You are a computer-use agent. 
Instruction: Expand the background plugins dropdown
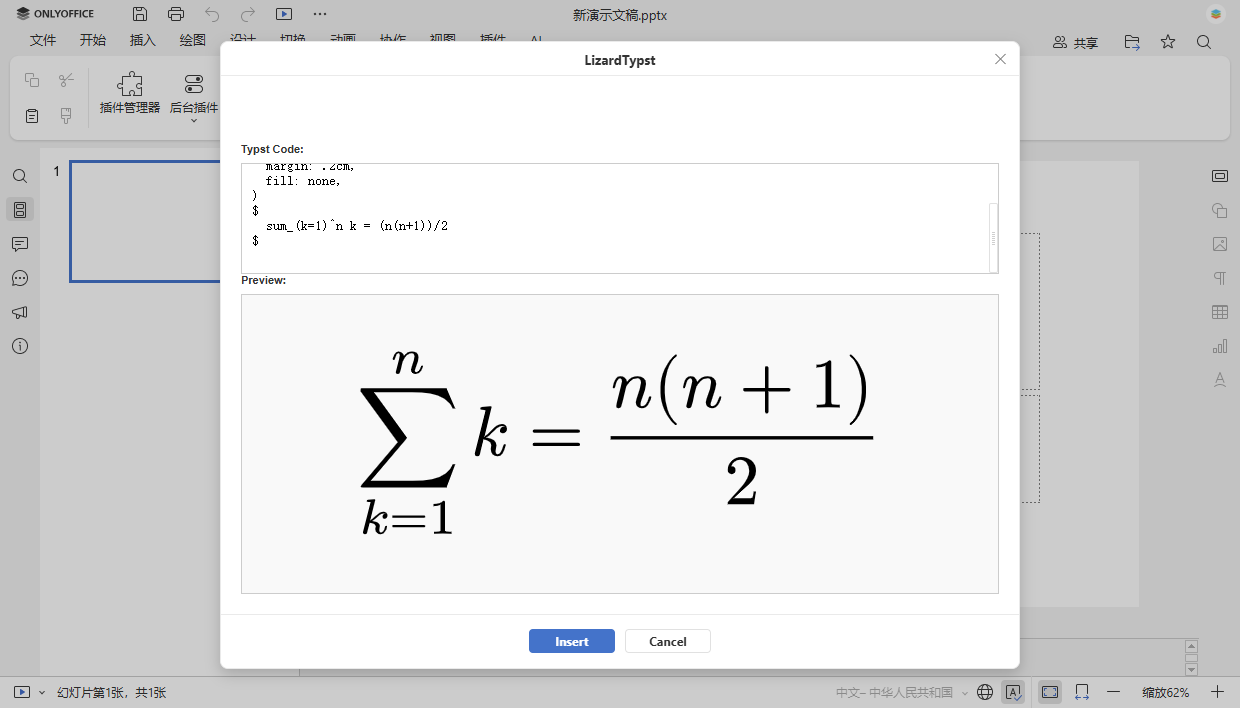point(193,122)
